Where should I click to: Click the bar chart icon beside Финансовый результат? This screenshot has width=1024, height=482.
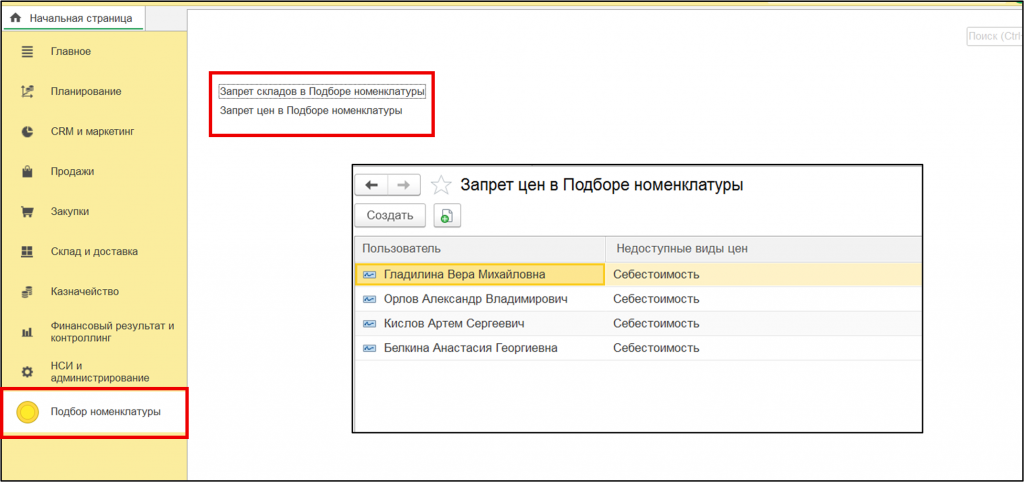point(27,332)
